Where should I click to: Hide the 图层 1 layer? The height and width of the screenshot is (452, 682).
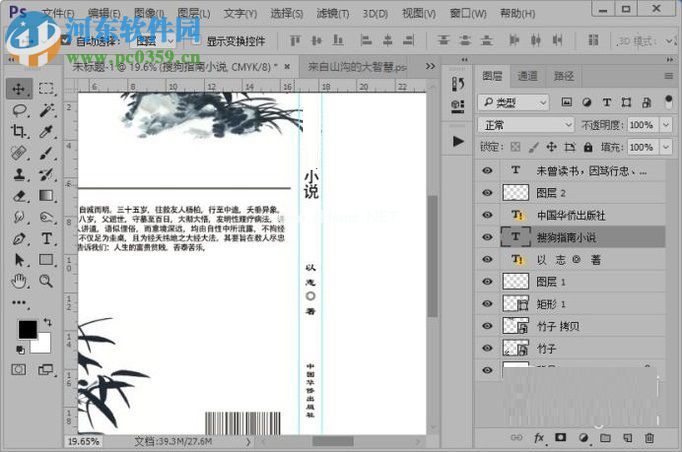(x=487, y=281)
